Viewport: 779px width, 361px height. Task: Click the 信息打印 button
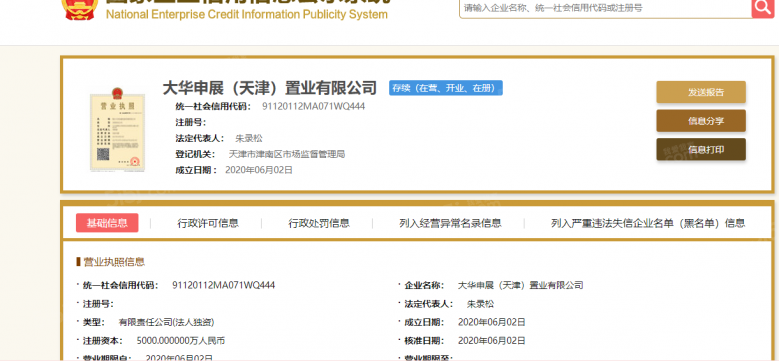click(x=701, y=149)
